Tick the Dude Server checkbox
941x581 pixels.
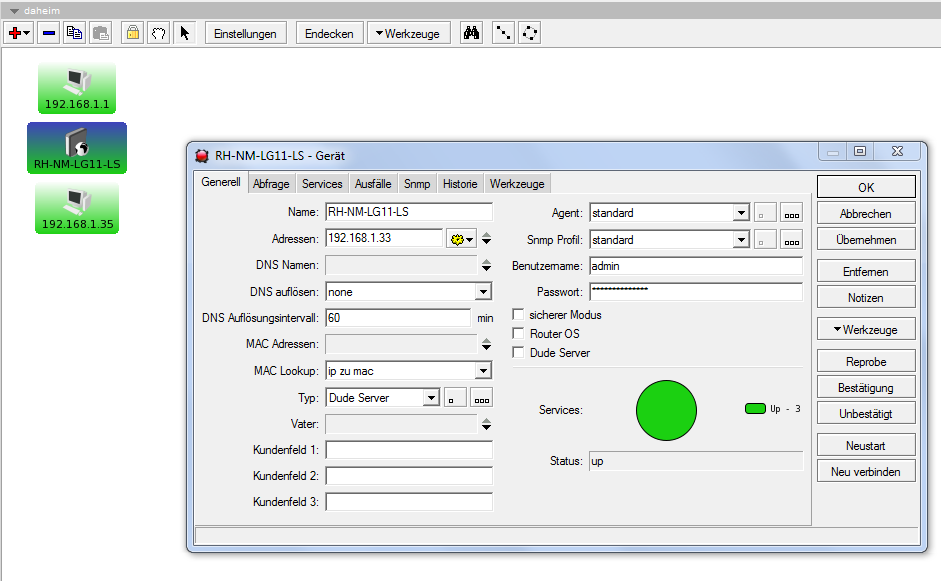518,353
